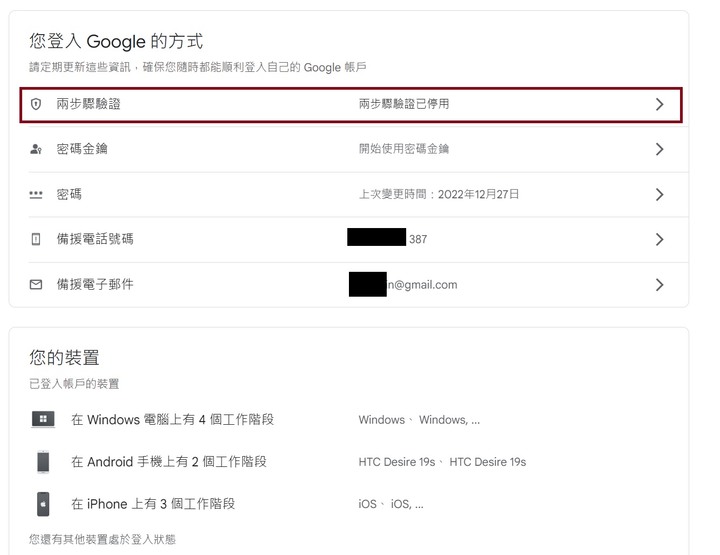
Task: Click 'HTC Desire 19s、HTC Desire 19s' text
Action: [x=442, y=462]
